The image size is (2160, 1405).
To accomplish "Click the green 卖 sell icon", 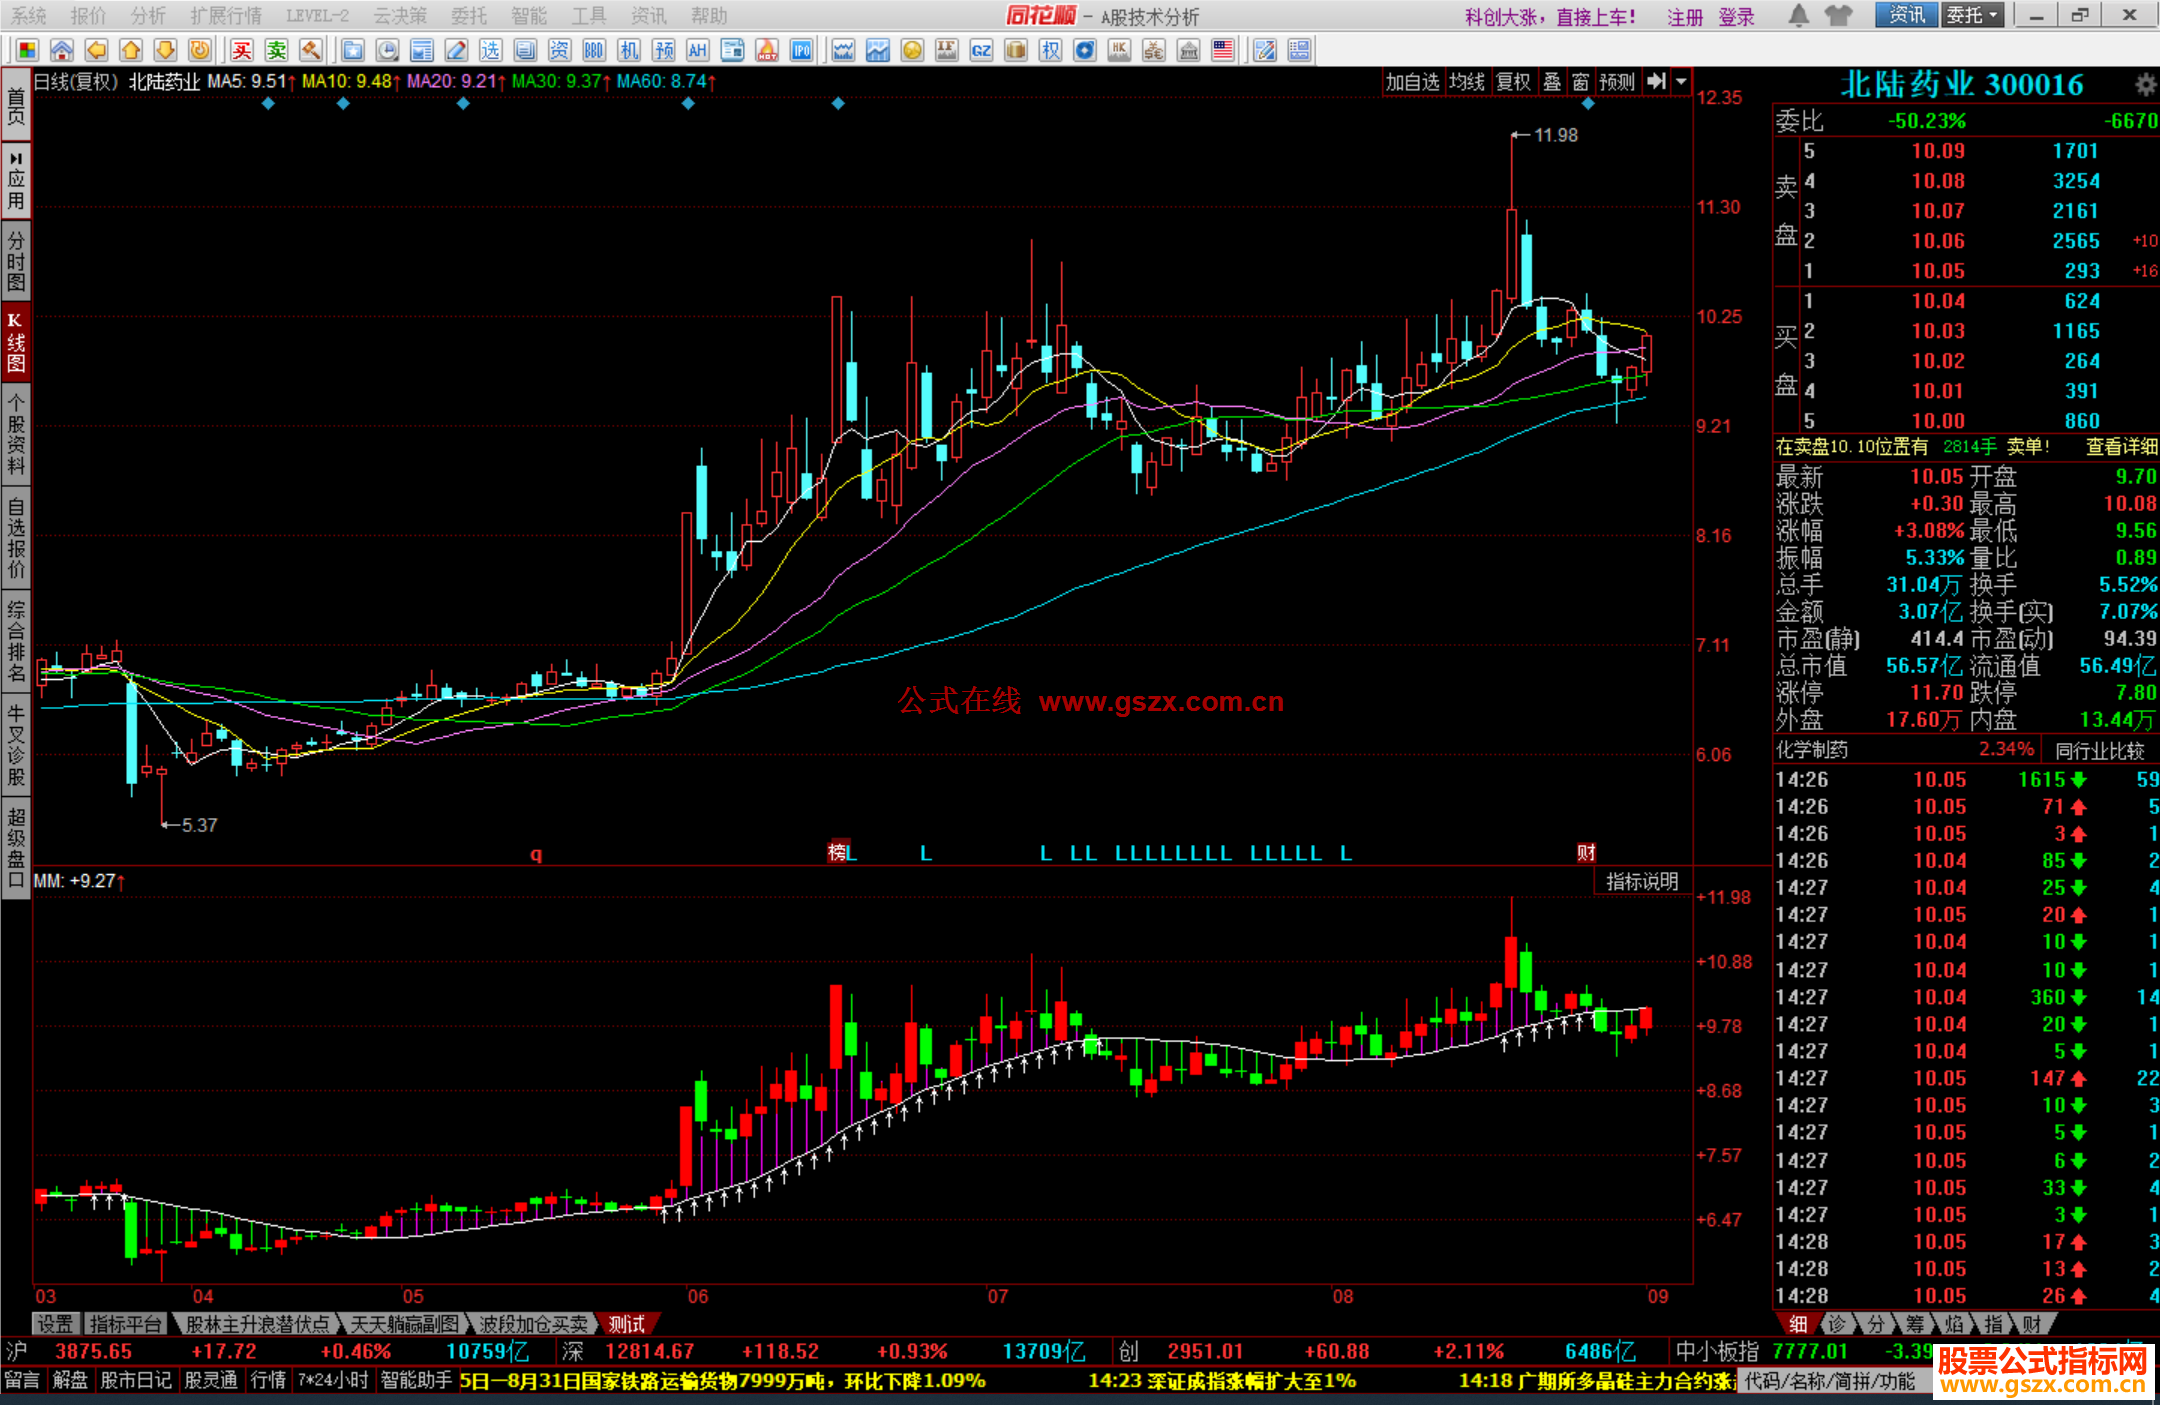I will click(x=277, y=51).
